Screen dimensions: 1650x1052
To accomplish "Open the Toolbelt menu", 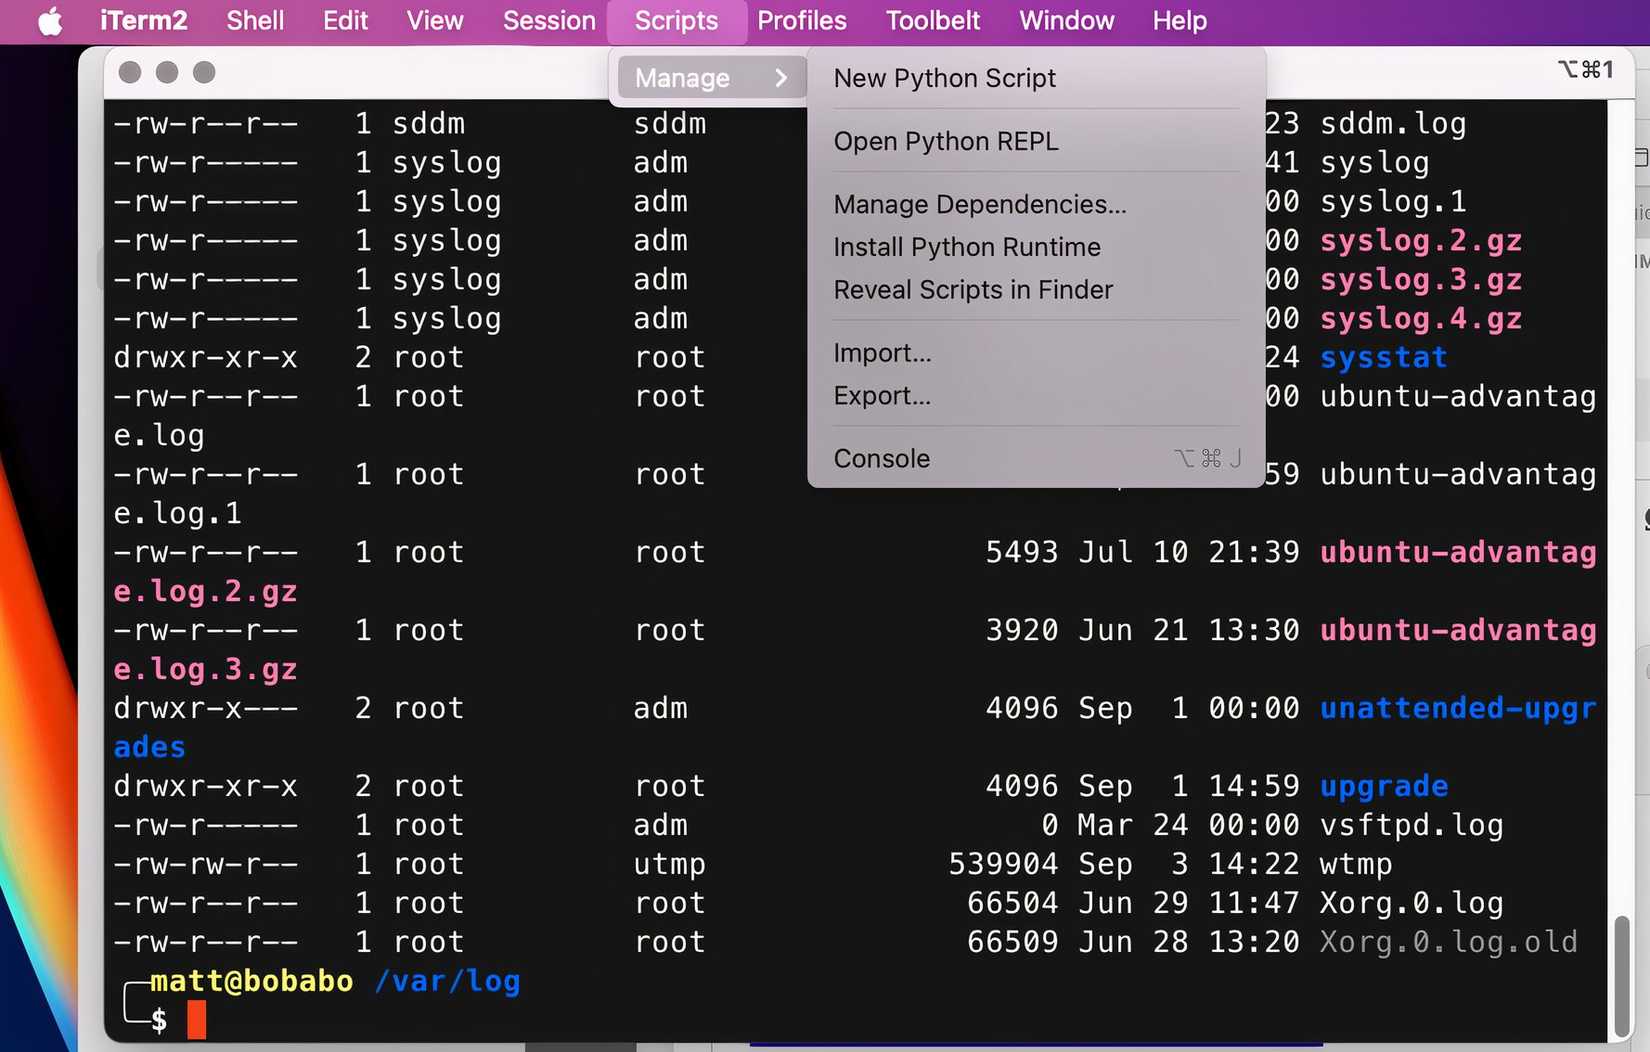I will (931, 21).
